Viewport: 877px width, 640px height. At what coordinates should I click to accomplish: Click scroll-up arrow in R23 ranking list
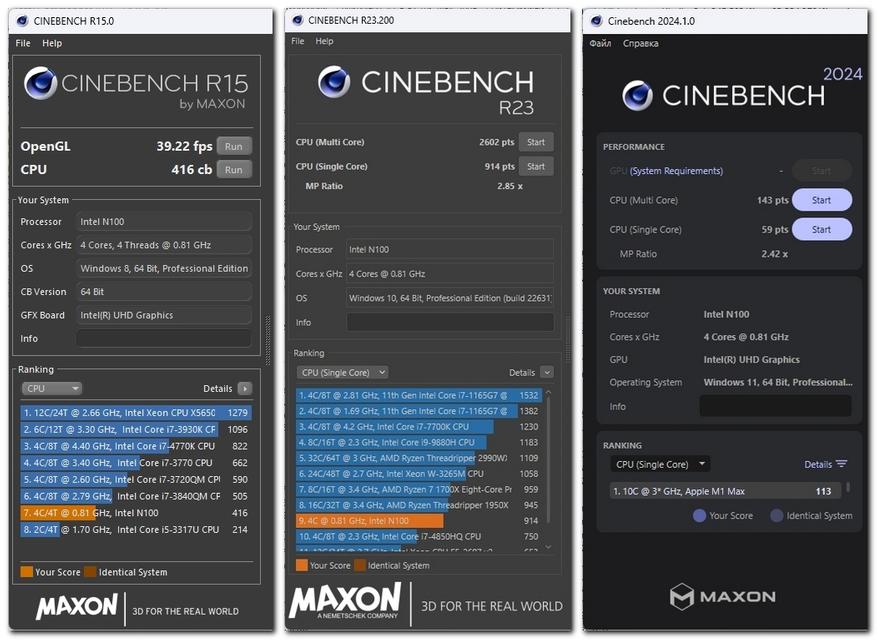[548, 393]
